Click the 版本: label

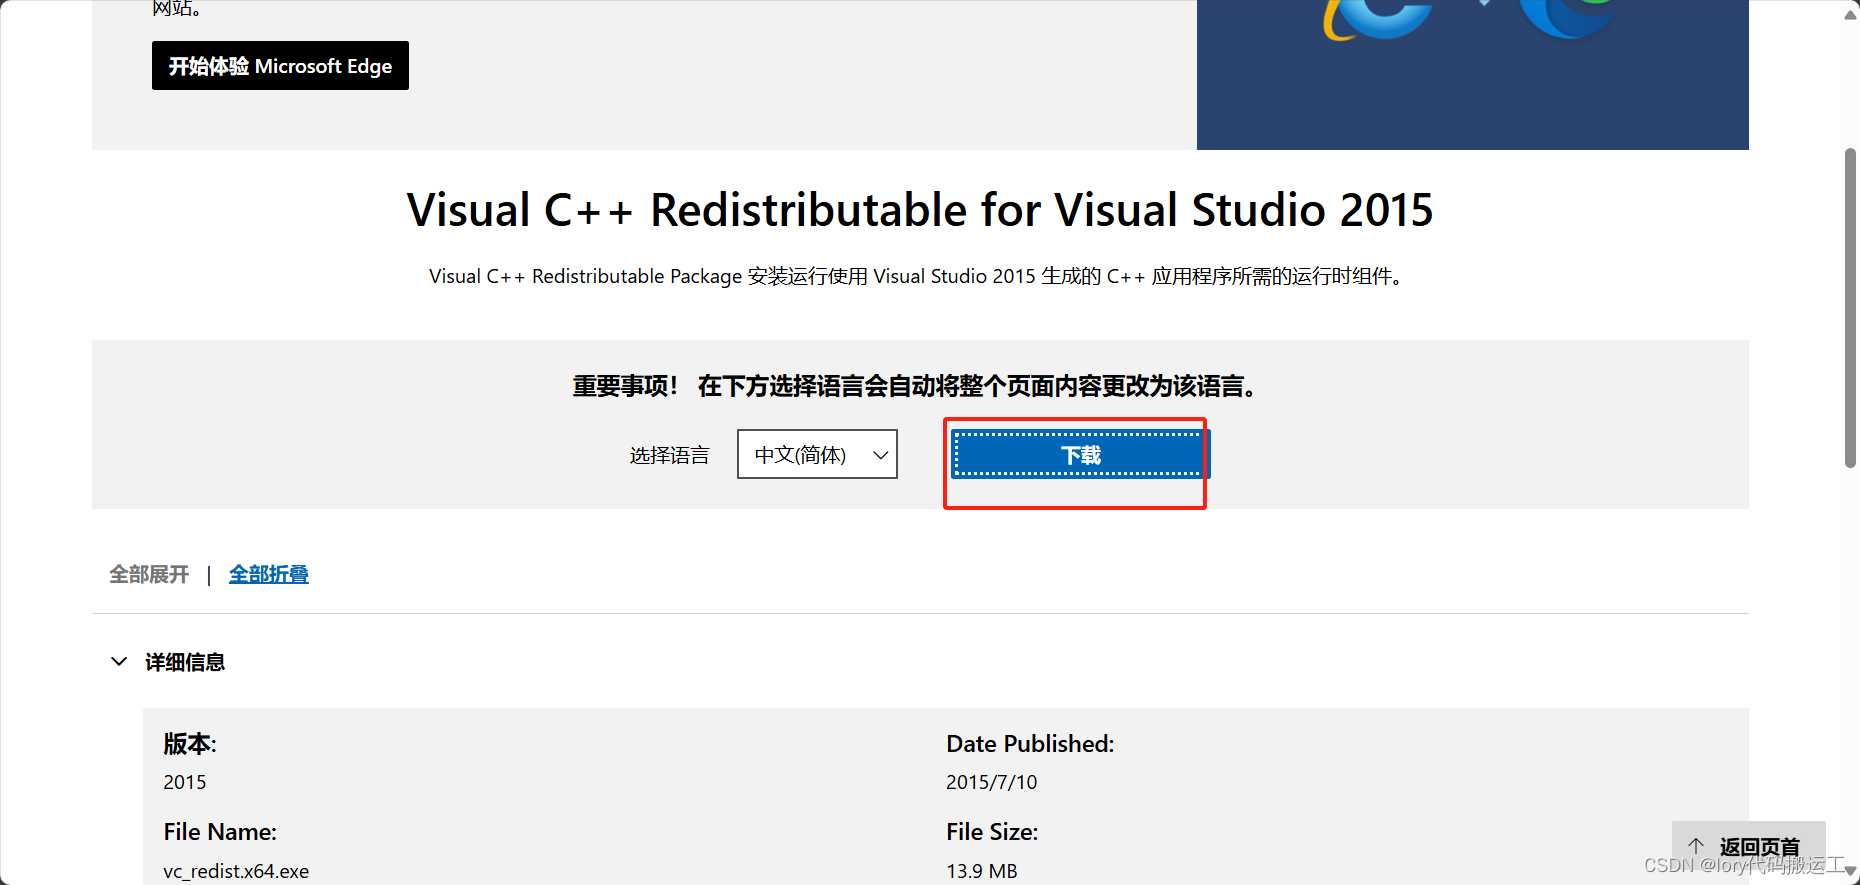(x=190, y=744)
